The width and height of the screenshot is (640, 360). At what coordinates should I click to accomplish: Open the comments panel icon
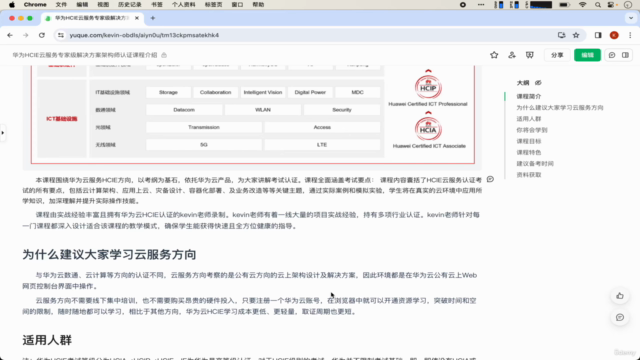[612, 55]
